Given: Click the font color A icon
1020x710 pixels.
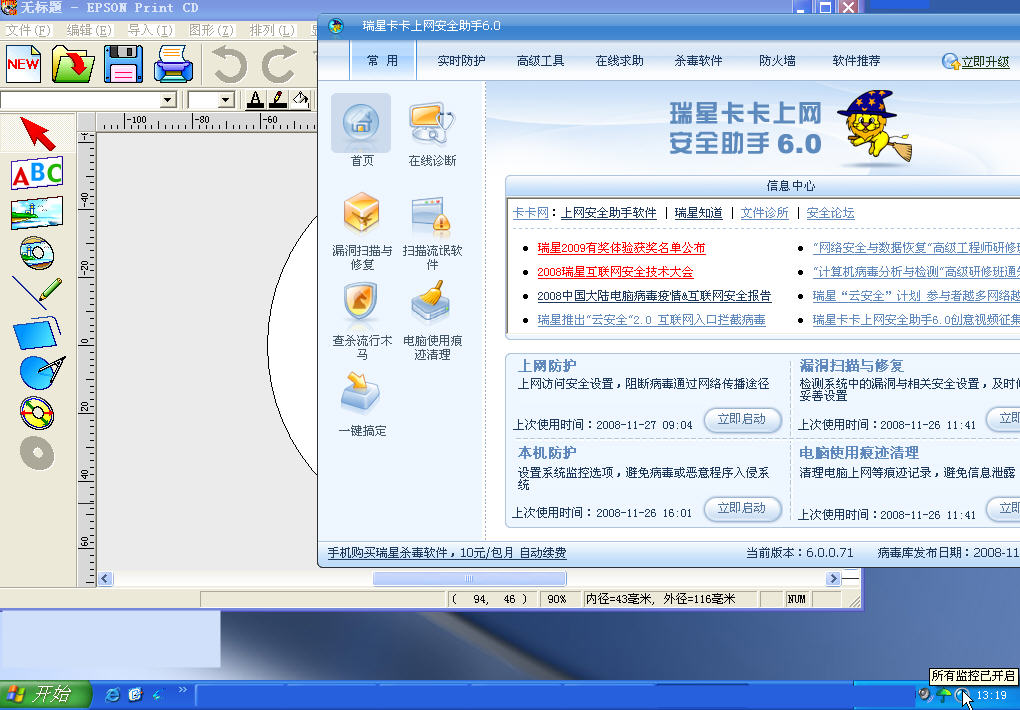Looking at the screenshot, I should coord(256,100).
